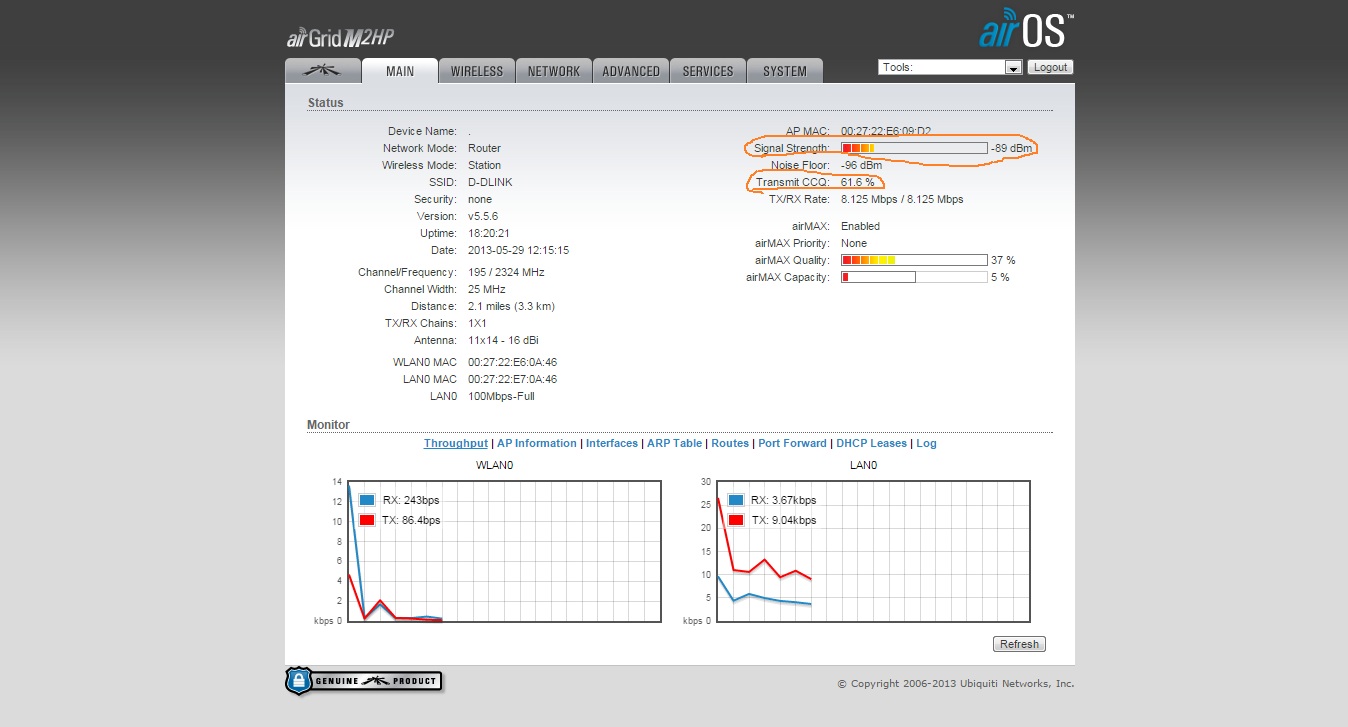Click the Security value none
1348x727 pixels.
point(480,199)
